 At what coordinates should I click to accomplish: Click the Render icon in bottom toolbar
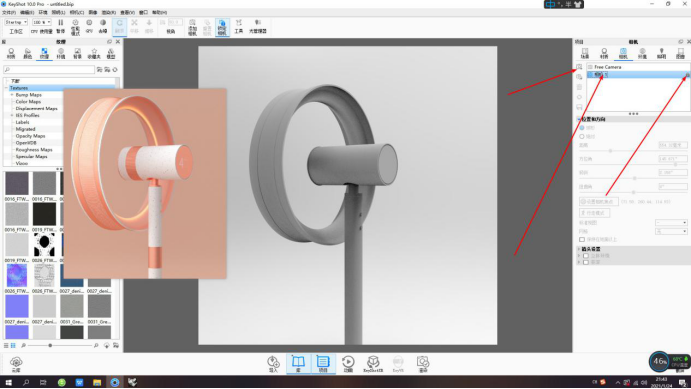[x=423, y=364]
